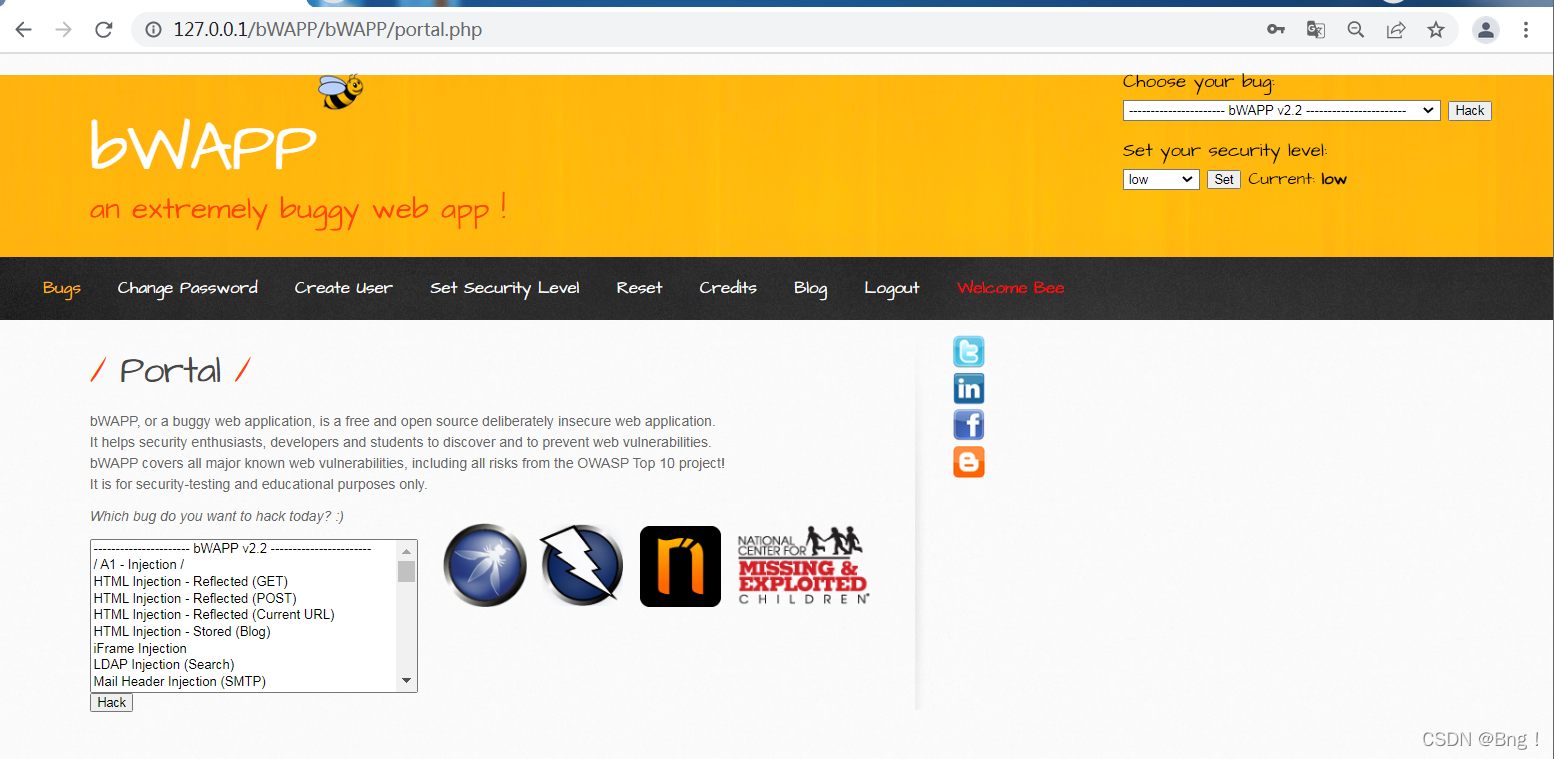The height and width of the screenshot is (759, 1554).
Task: Click the Hack button beside bug dropdown
Action: pos(1470,111)
